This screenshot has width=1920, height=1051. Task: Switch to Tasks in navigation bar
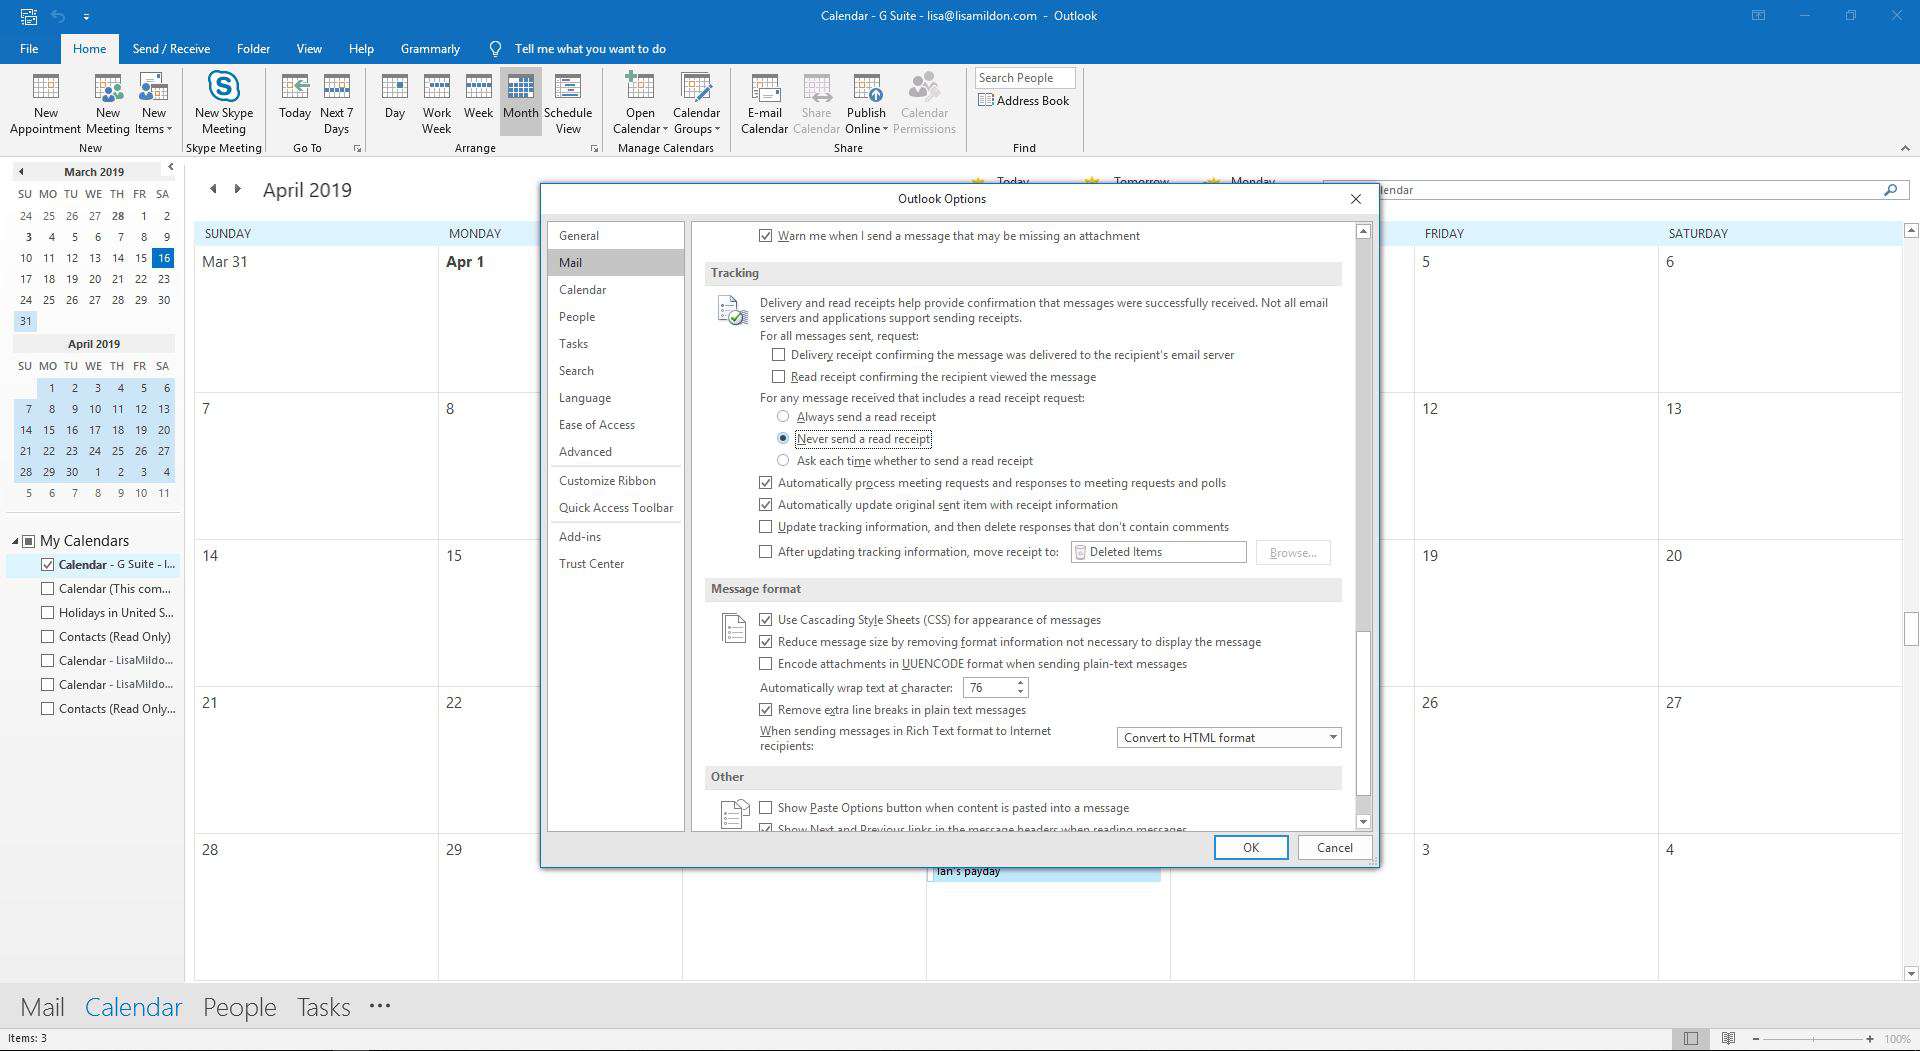(x=323, y=1007)
